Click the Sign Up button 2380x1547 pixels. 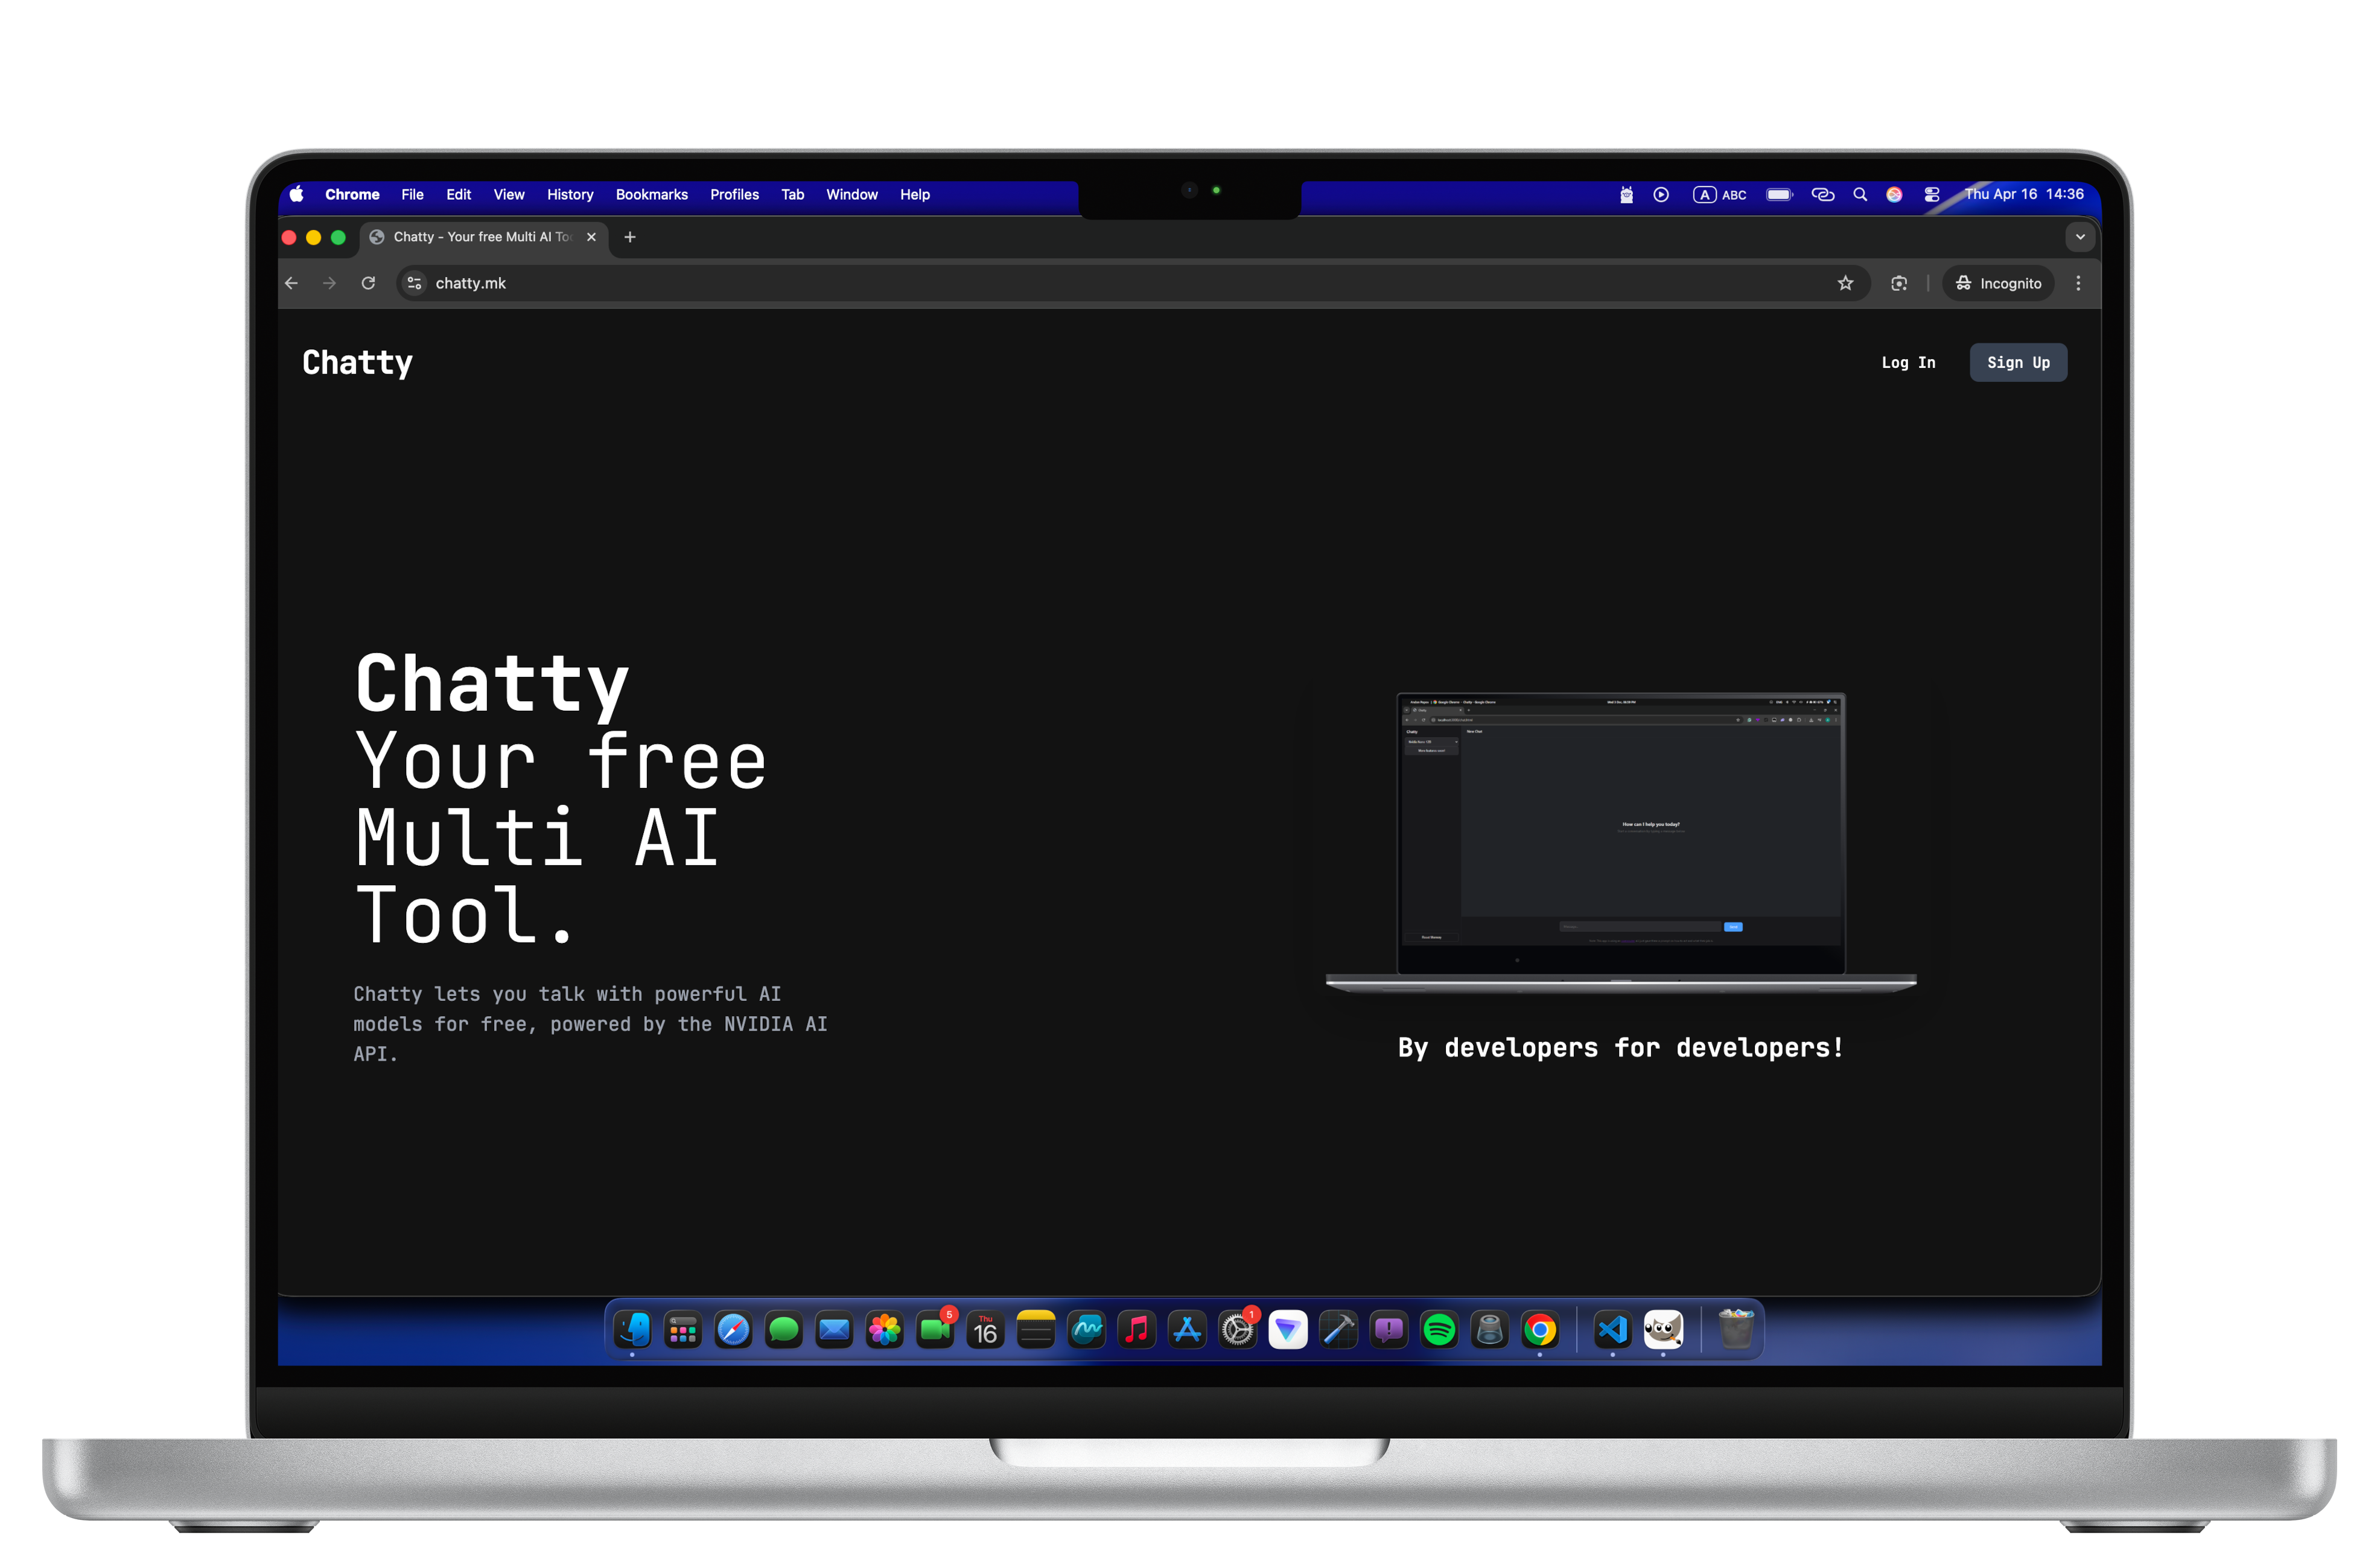click(x=2017, y=363)
